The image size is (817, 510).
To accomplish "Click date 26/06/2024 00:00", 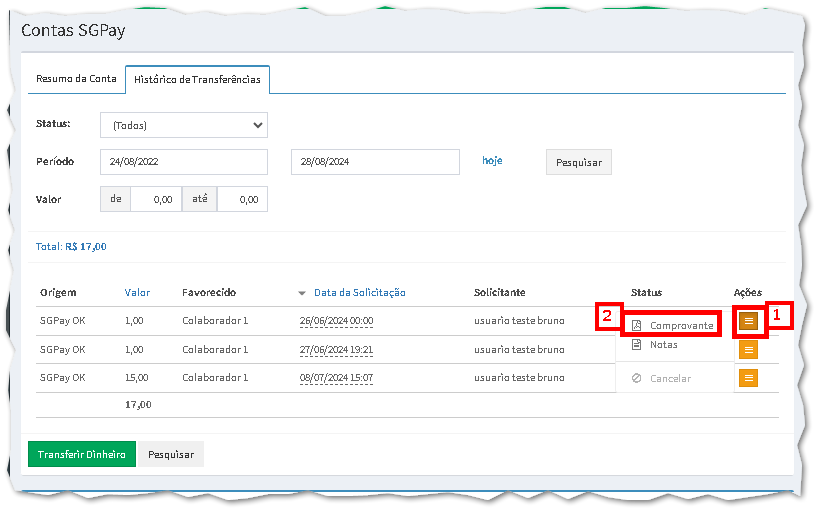I will 336,321.
